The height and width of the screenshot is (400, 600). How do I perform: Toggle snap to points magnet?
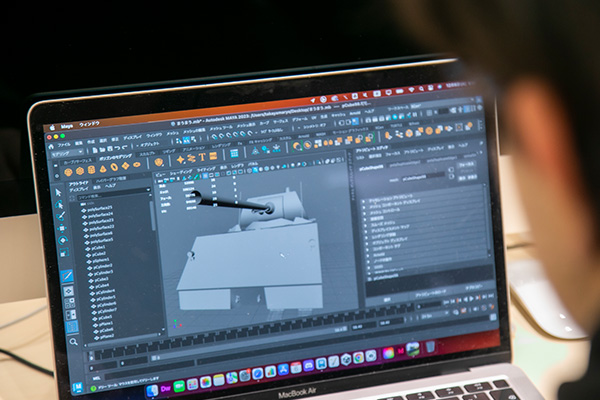coord(228,135)
